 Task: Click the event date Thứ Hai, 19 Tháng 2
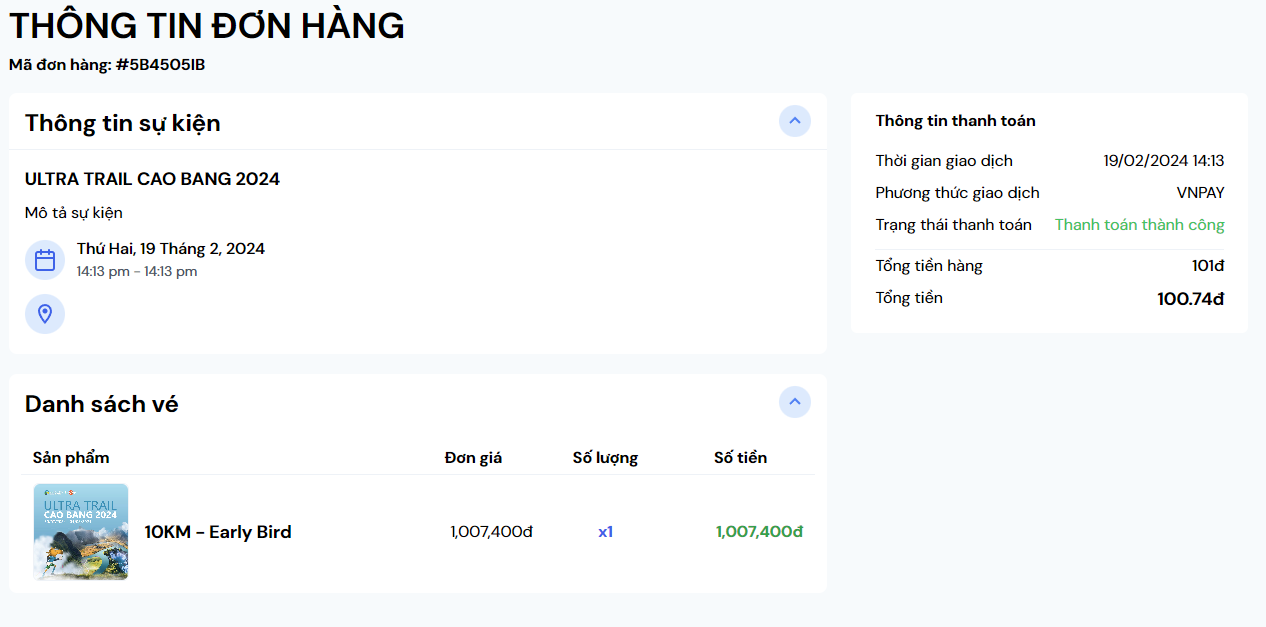[171, 249]
